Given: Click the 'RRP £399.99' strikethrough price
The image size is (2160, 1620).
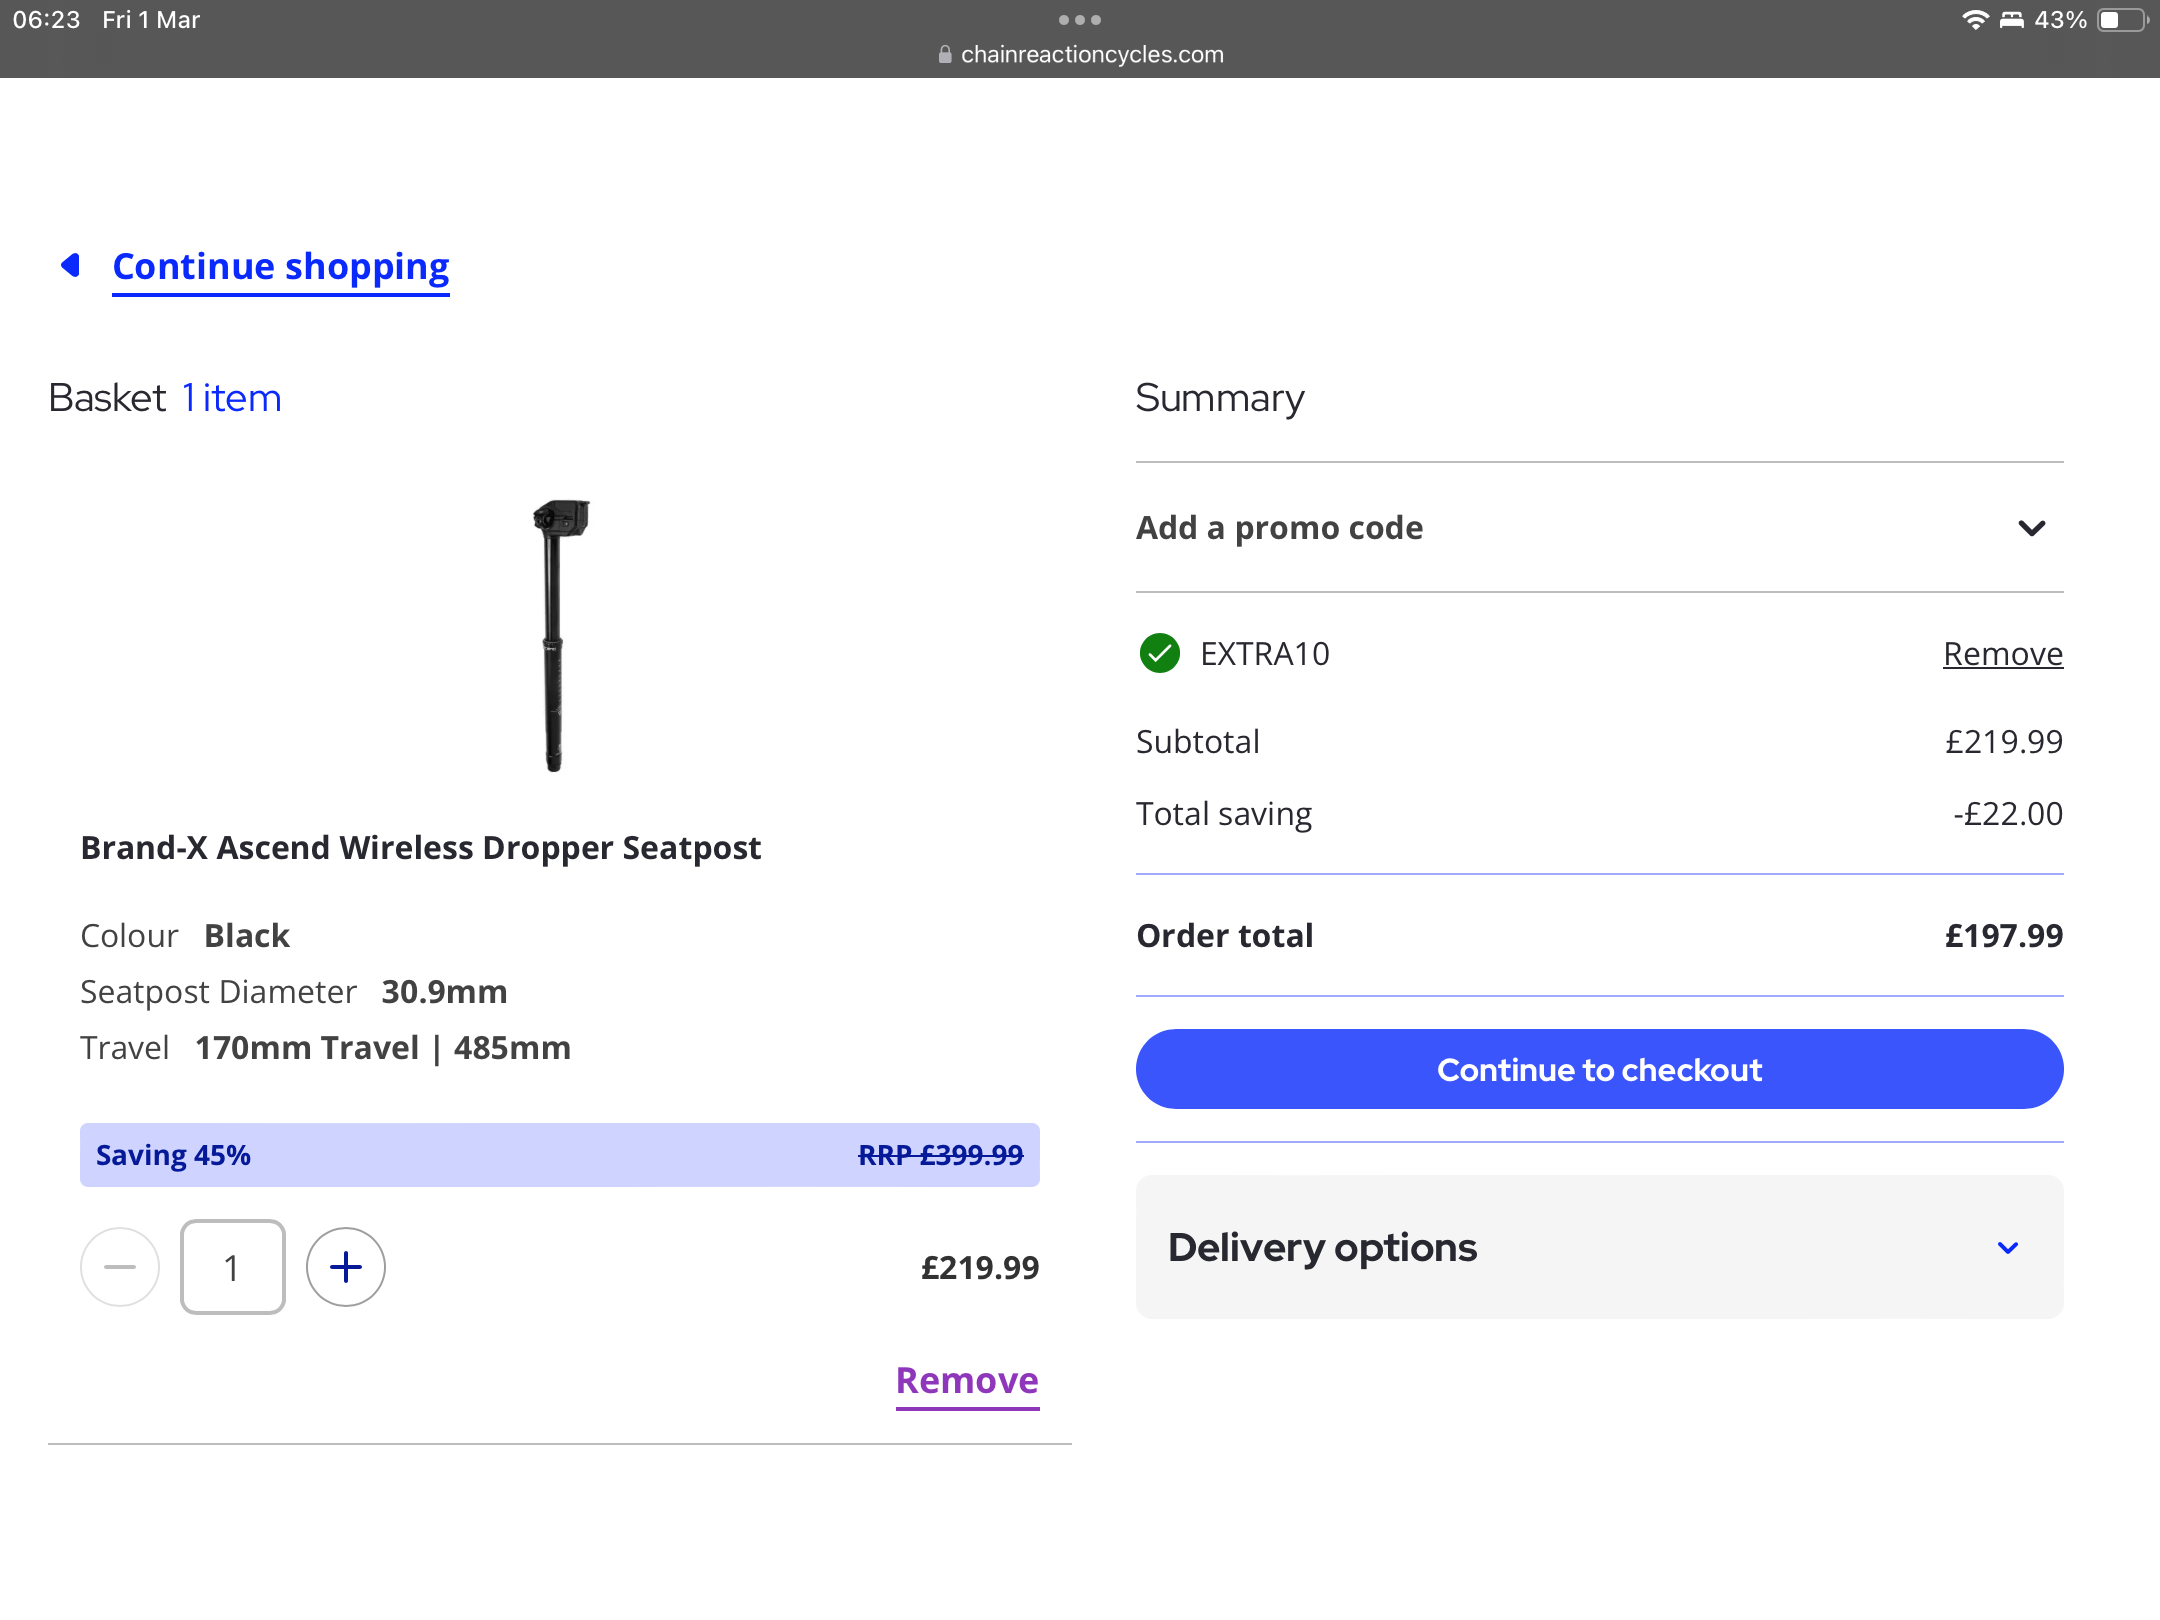Looking at the screenshot, I should coord(941,1155).
